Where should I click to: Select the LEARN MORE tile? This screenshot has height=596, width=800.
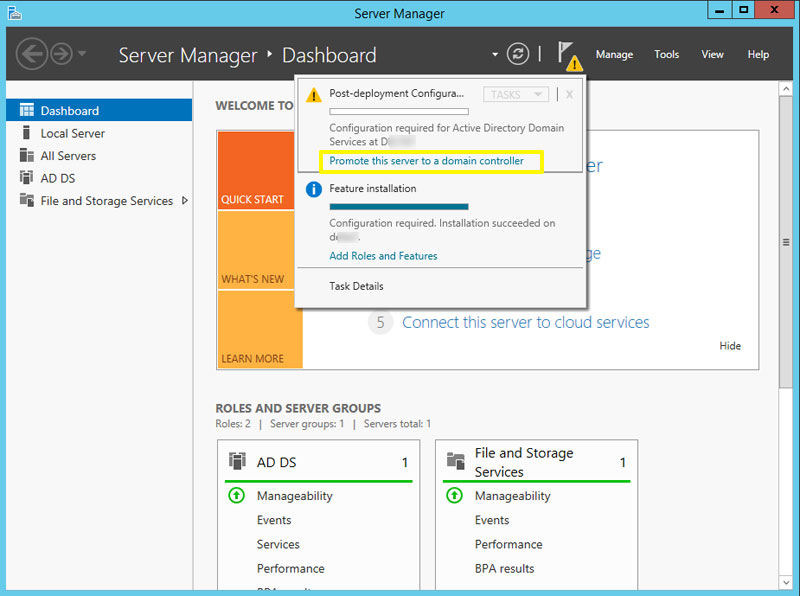(x=260, y=329)
